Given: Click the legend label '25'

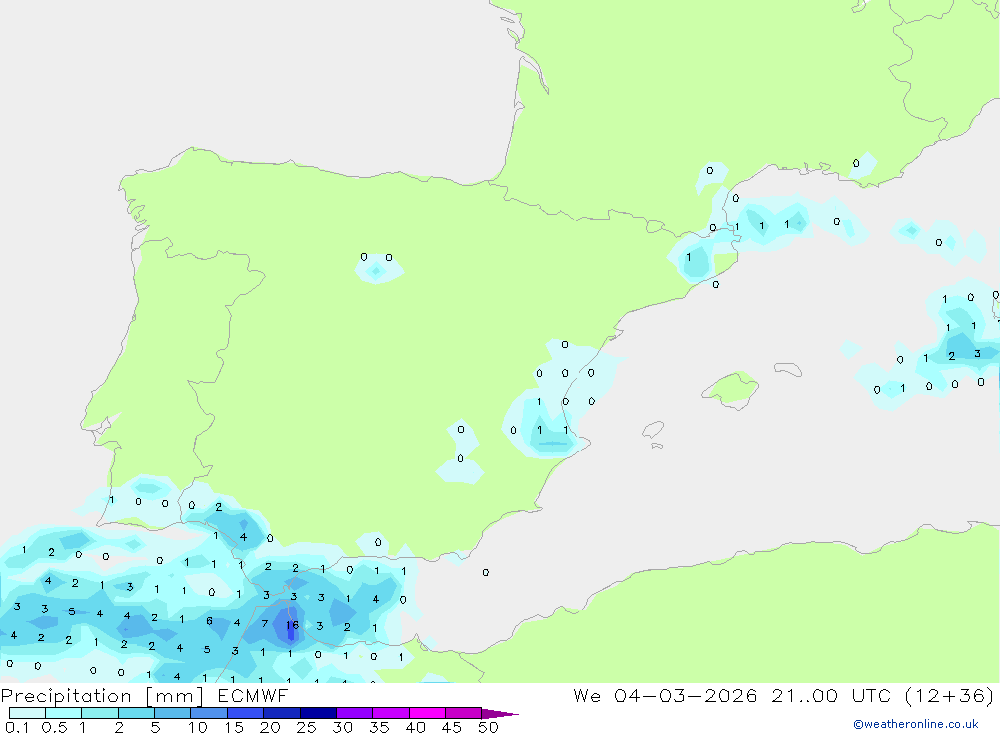Looking at the screenshot, I should (306, 727).
